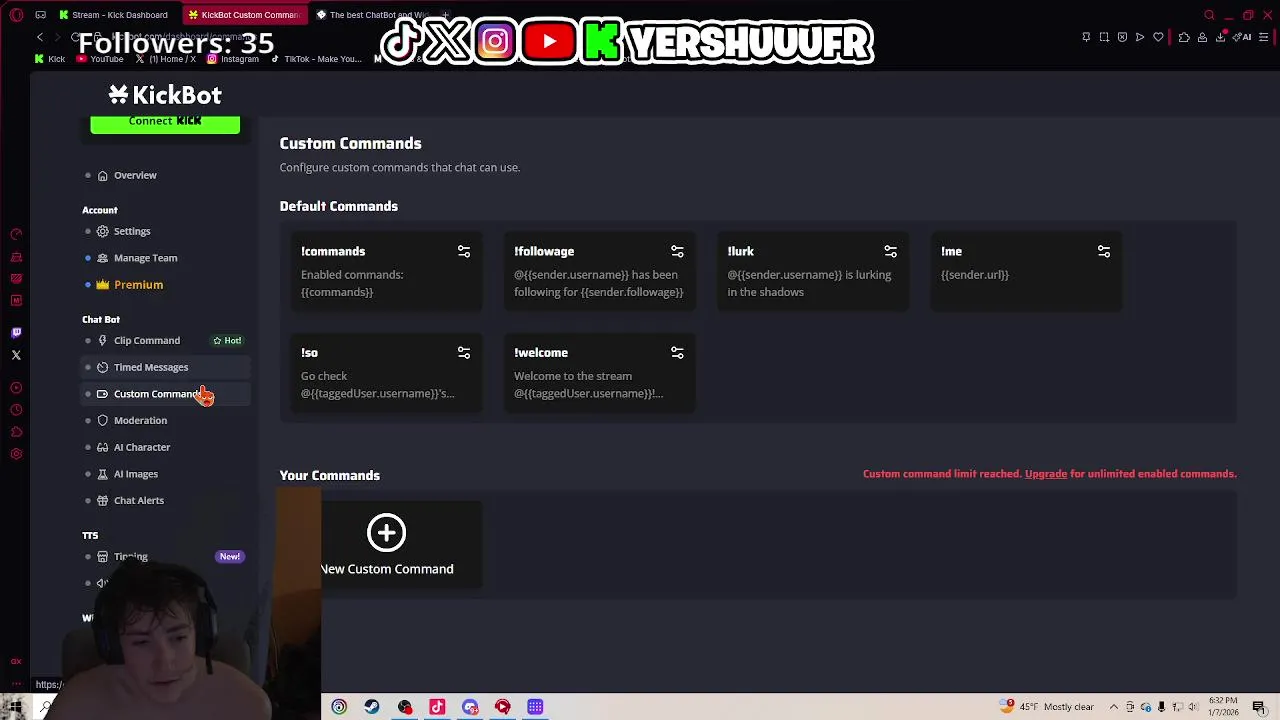Click the snapshot capture toolbar icon

[x=1104, y=37]
